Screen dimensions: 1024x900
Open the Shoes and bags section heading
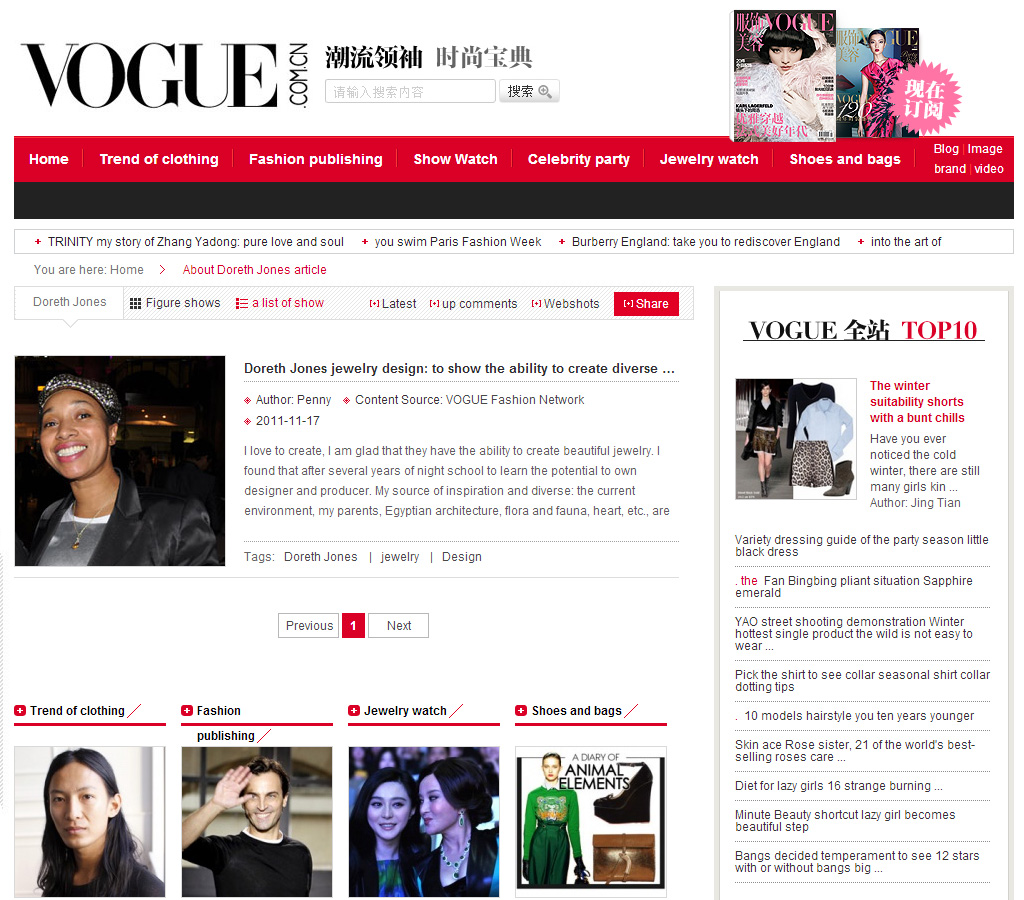coord(577,711)
